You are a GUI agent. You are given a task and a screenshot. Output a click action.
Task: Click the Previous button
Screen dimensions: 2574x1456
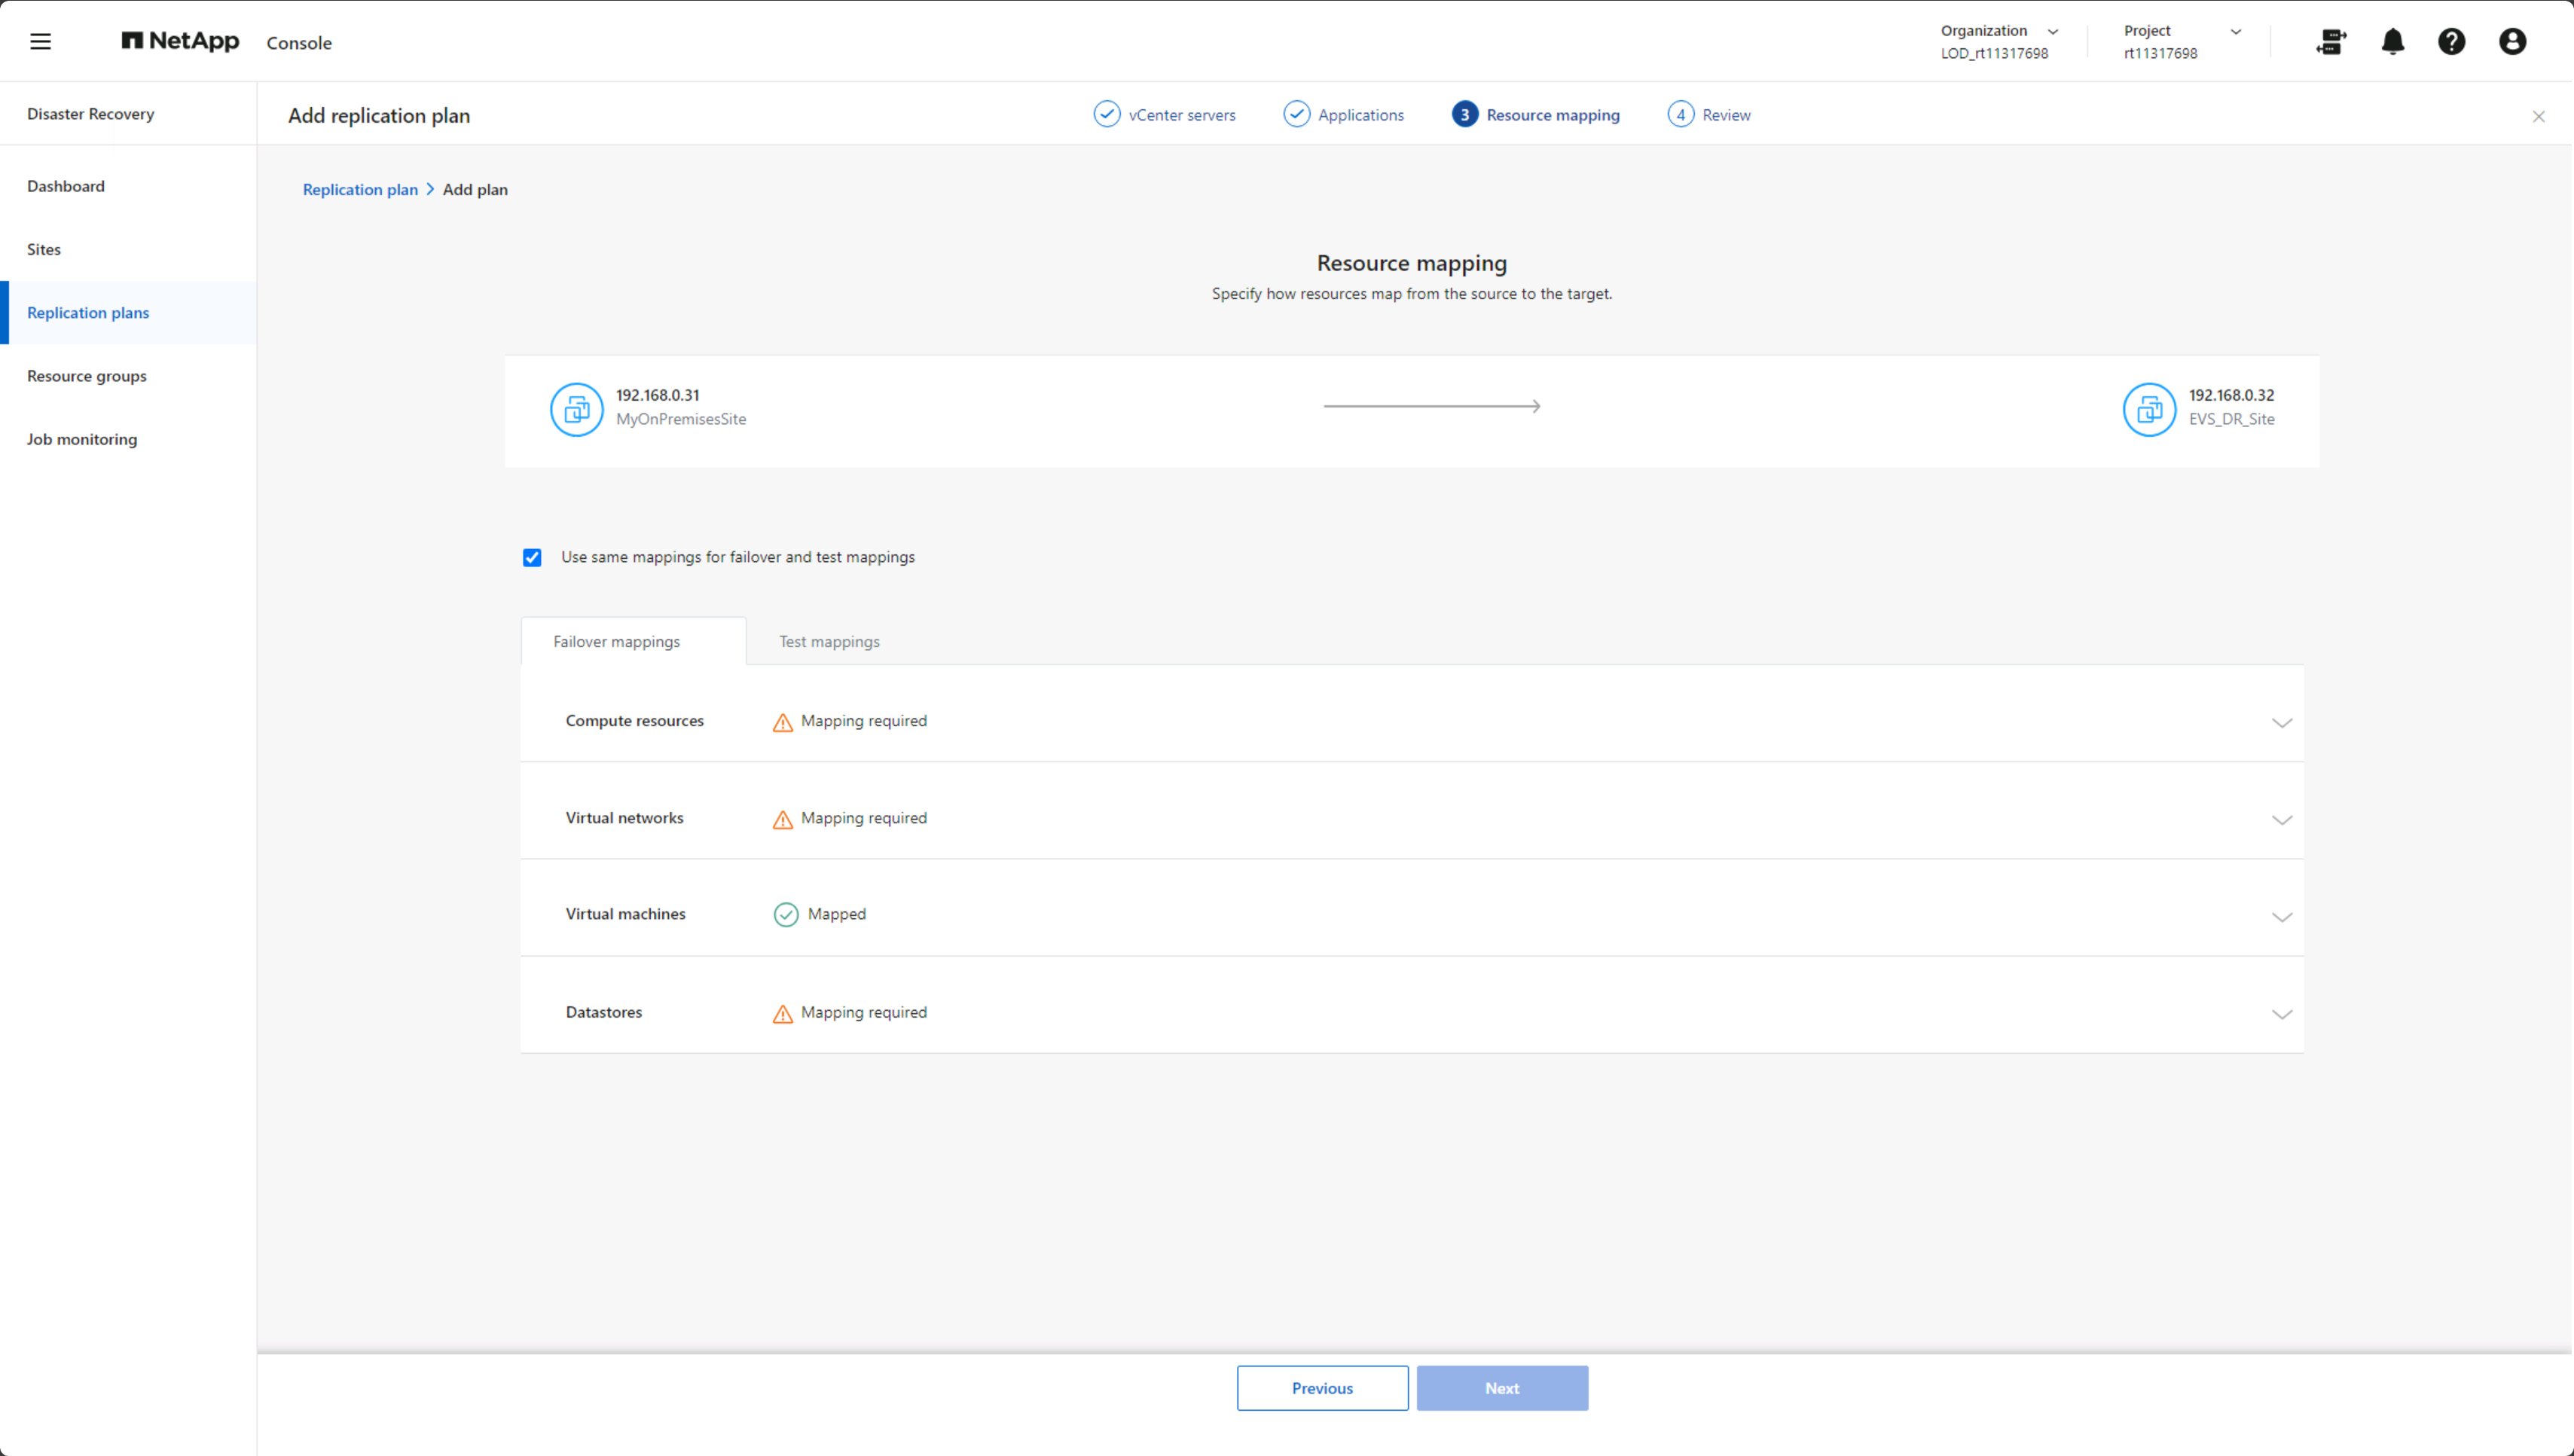[1322, 1388]
